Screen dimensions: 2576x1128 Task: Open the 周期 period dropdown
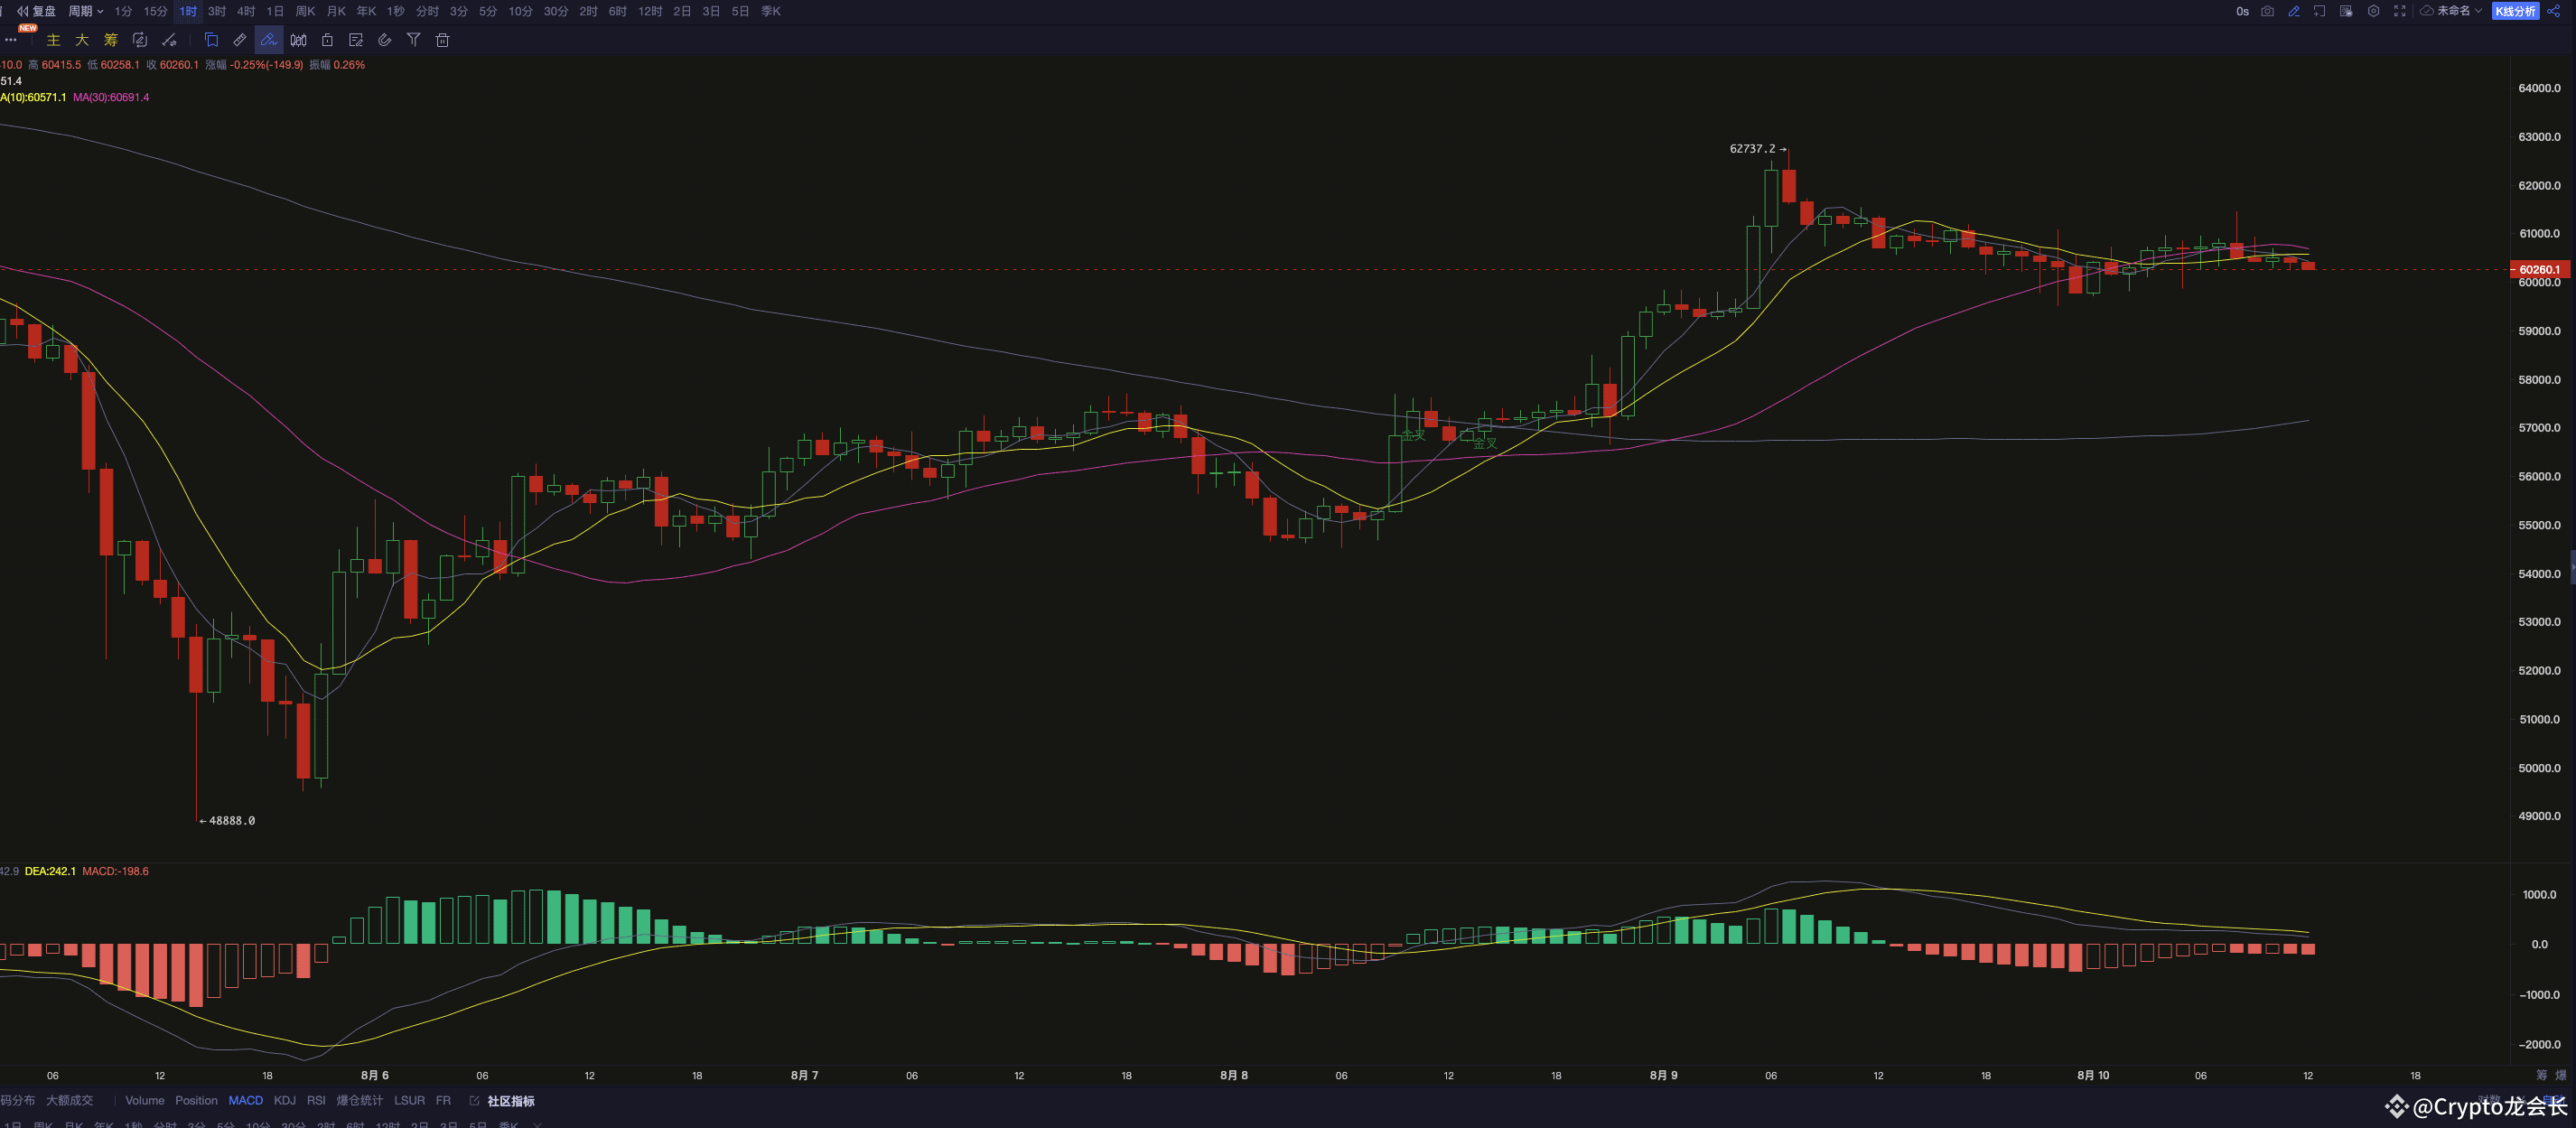(x=85, y=11)
